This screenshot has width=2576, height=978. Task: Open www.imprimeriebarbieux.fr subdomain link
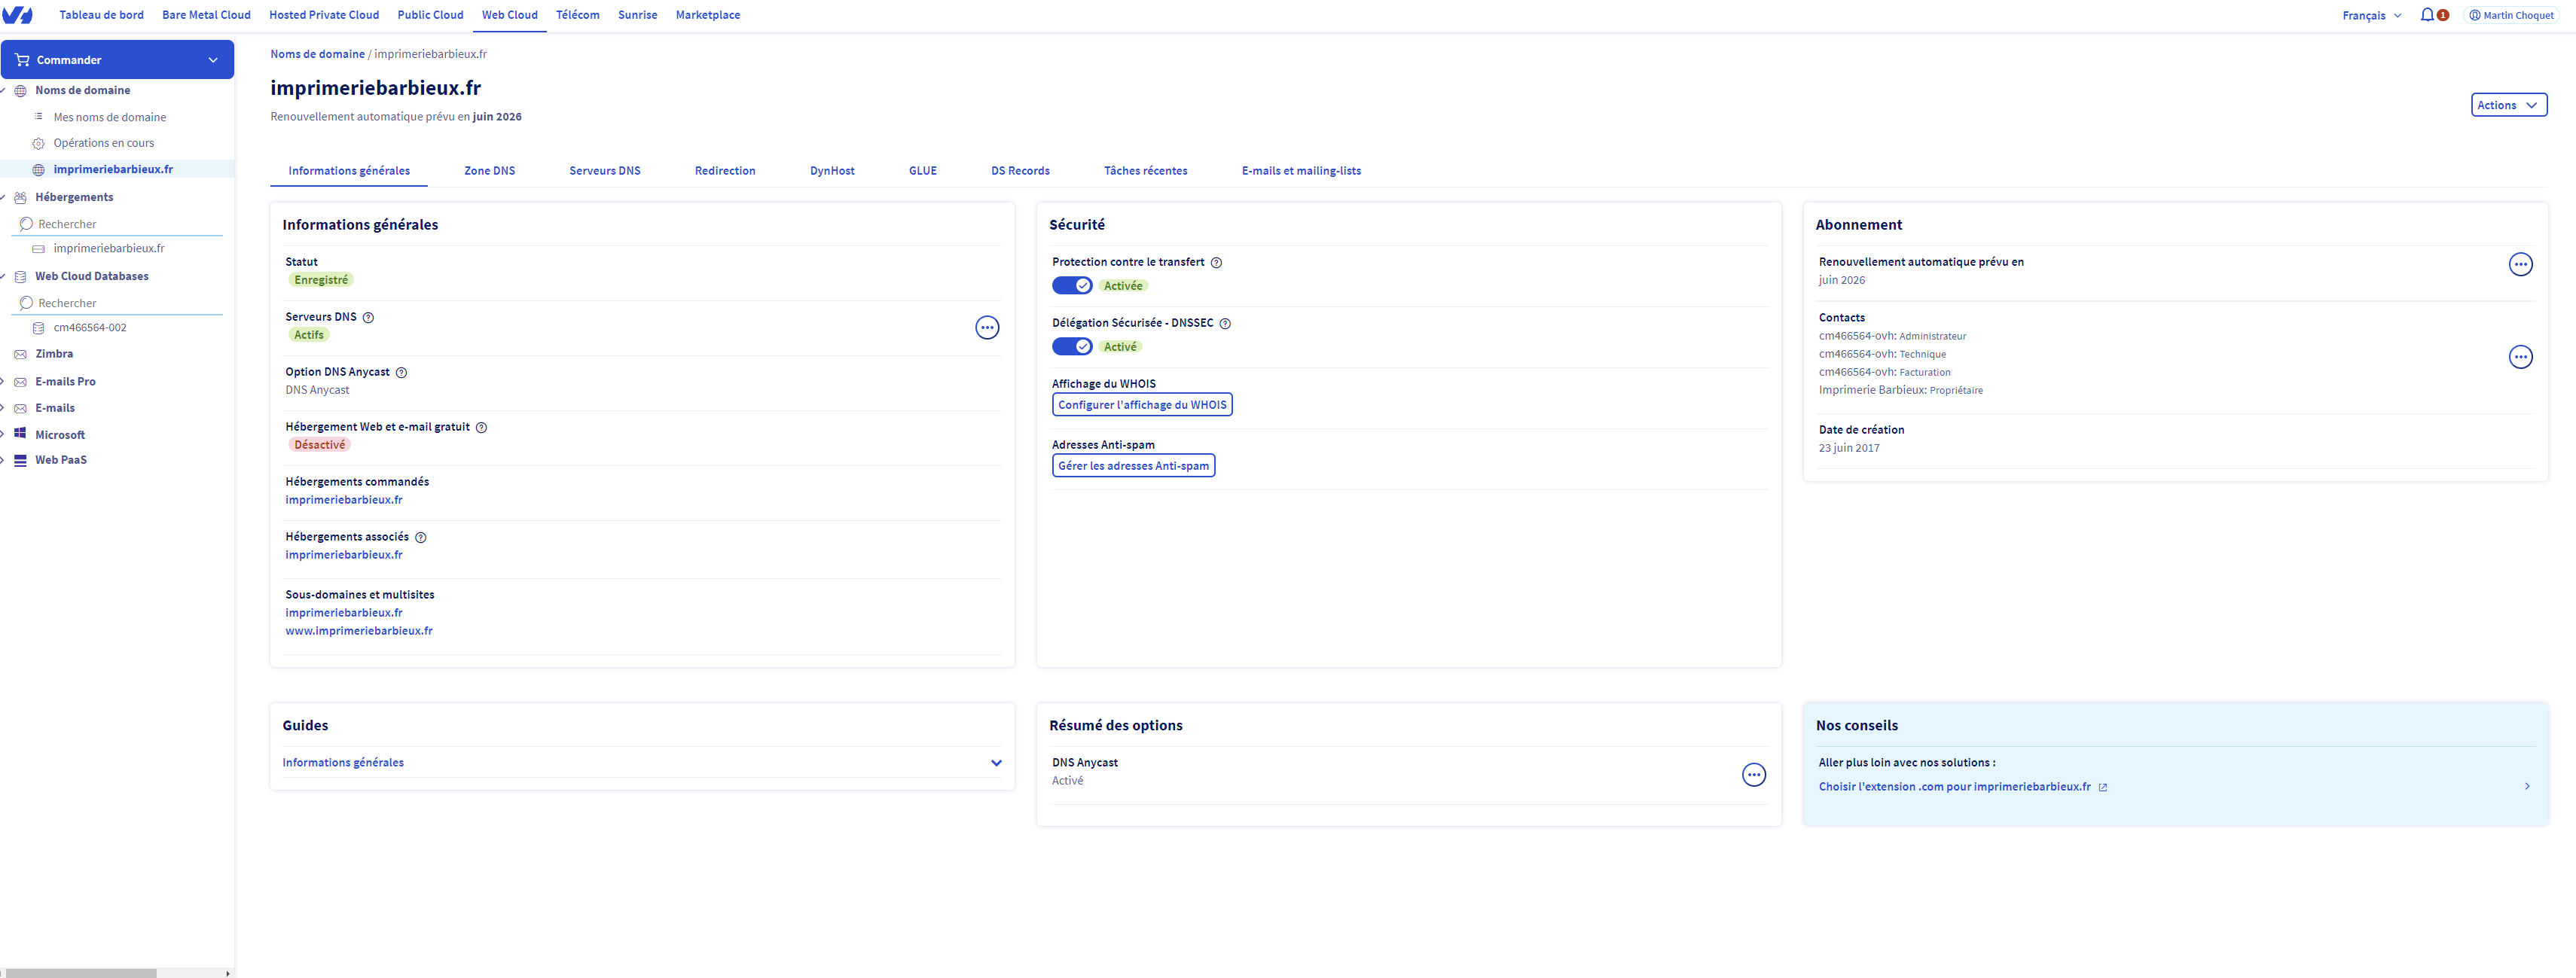tap(359, 631)
